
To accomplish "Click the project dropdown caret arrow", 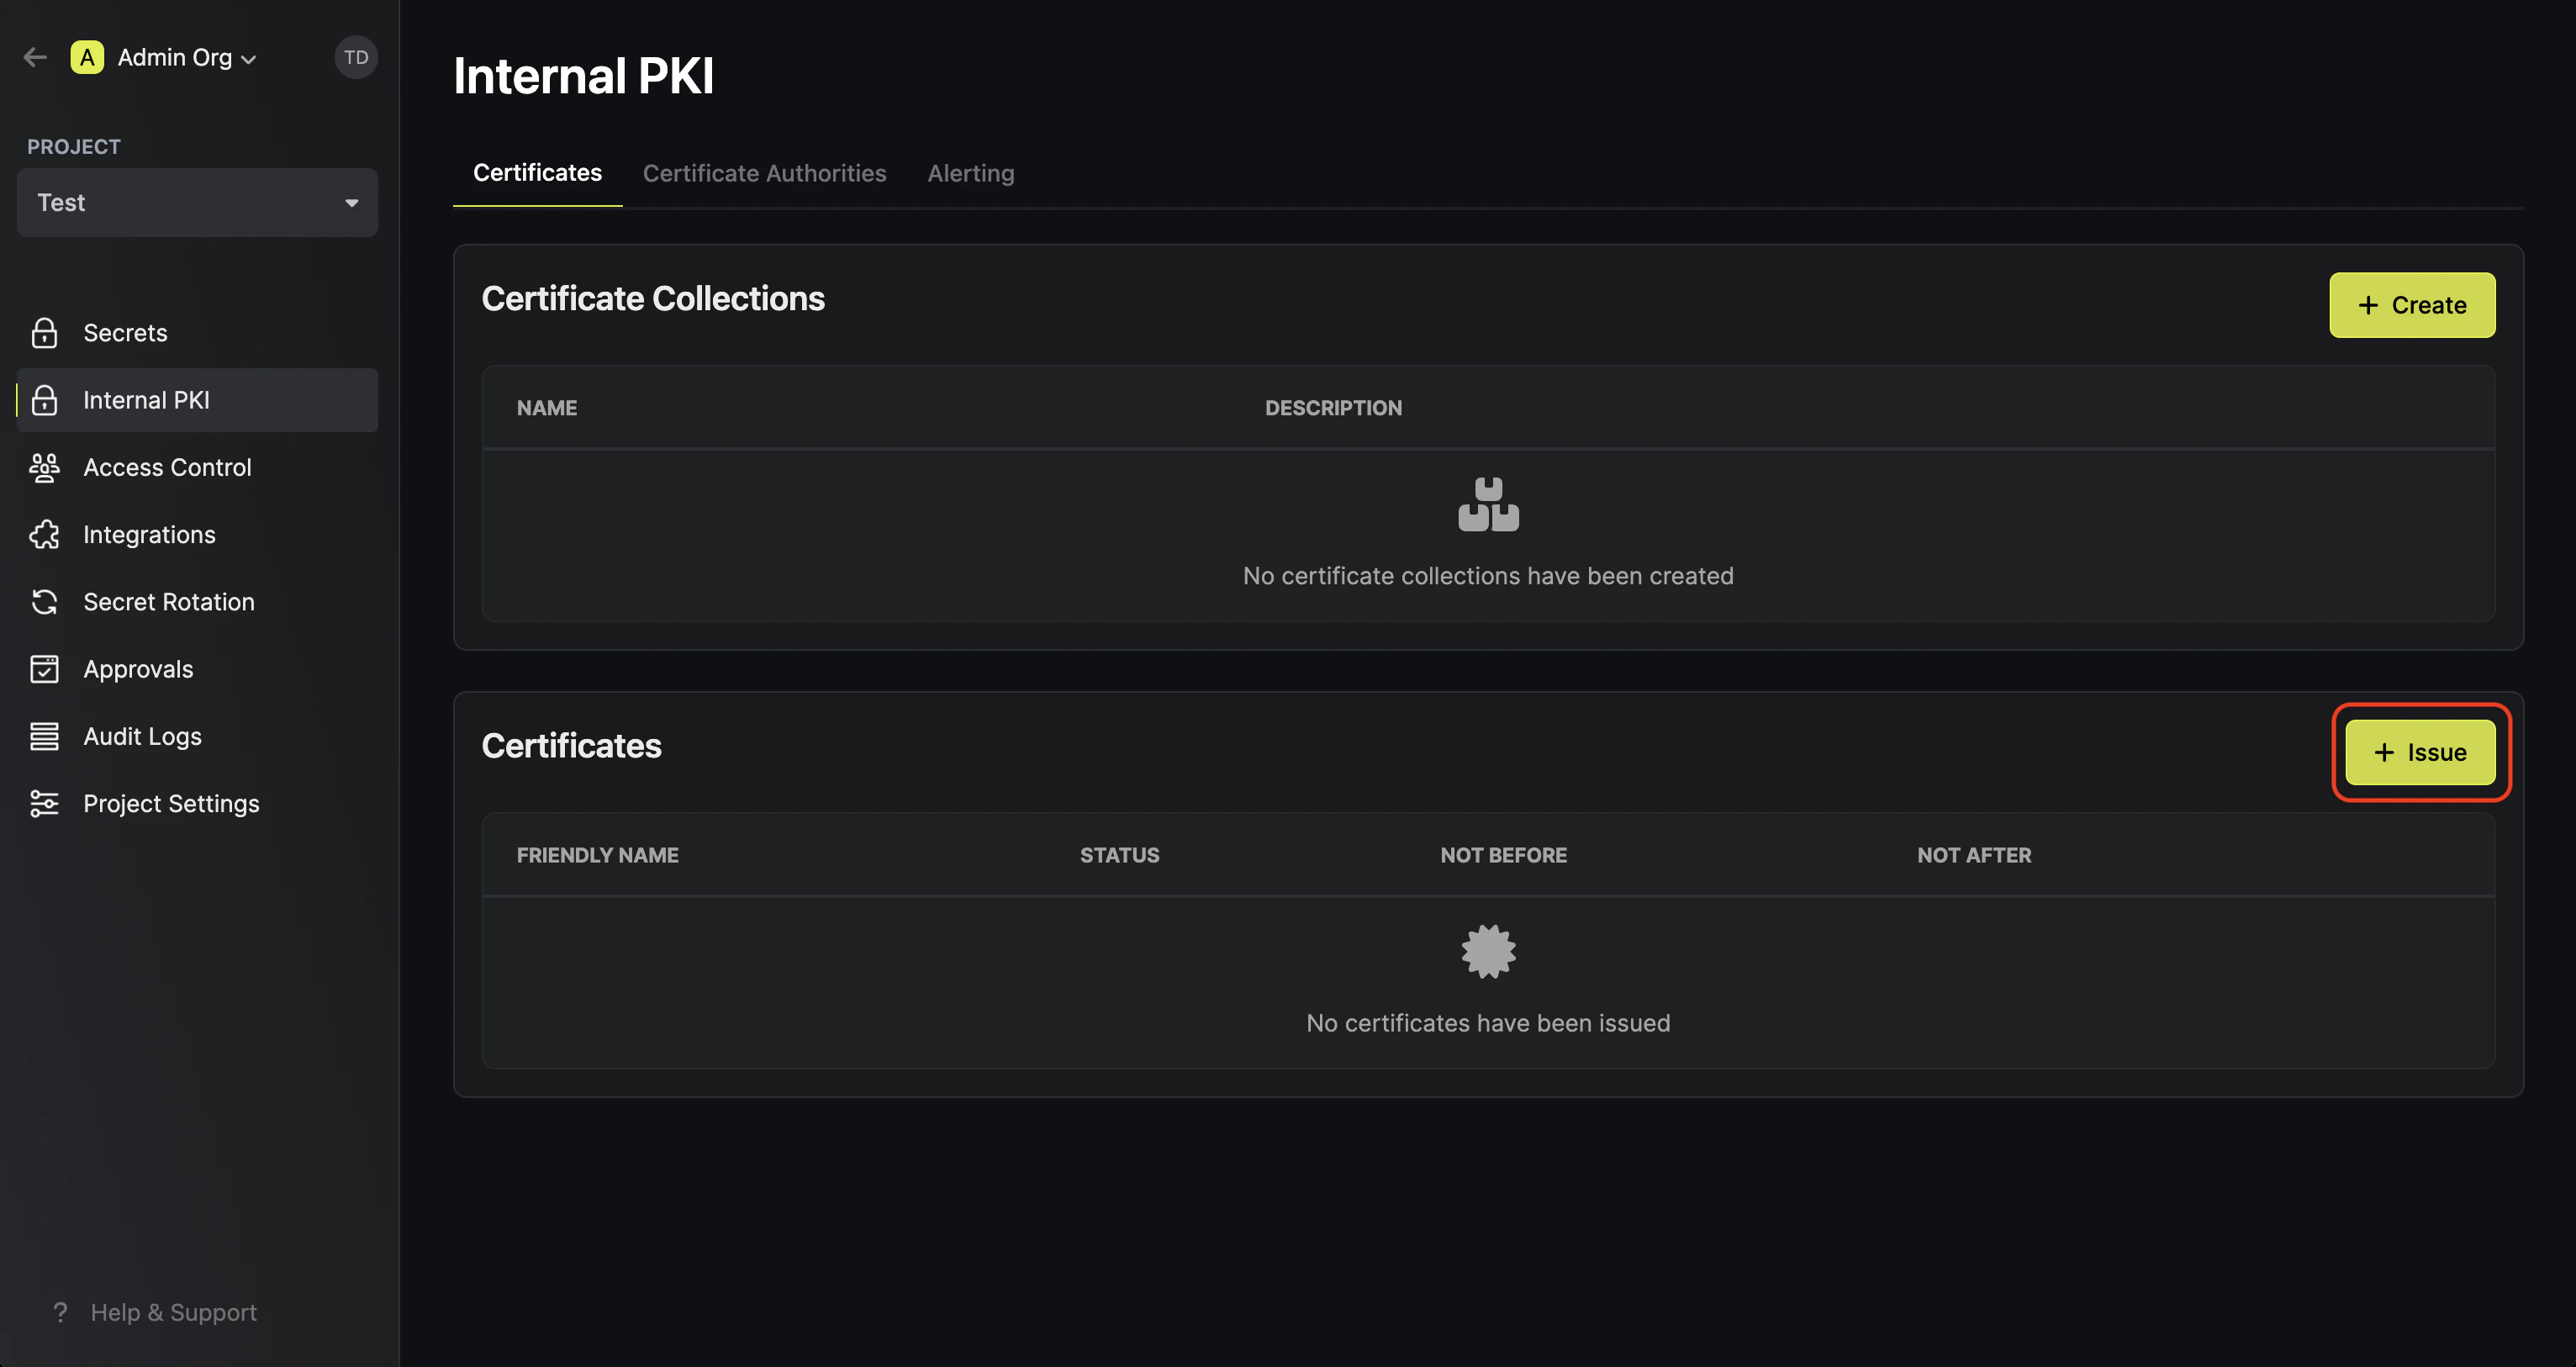I will (x=352, y=203).
